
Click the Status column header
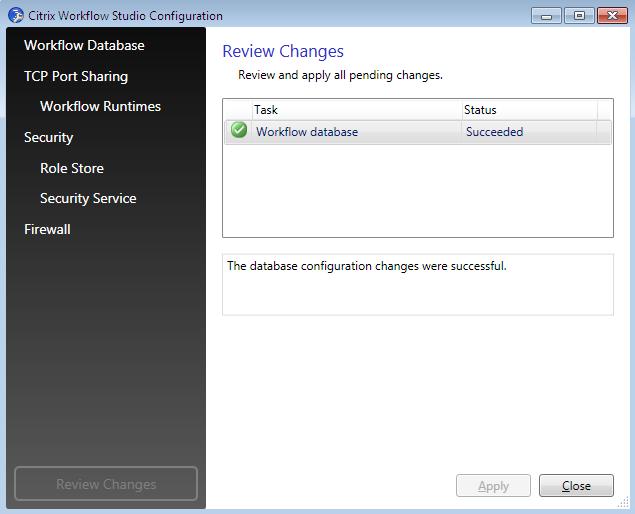[530, 110]
